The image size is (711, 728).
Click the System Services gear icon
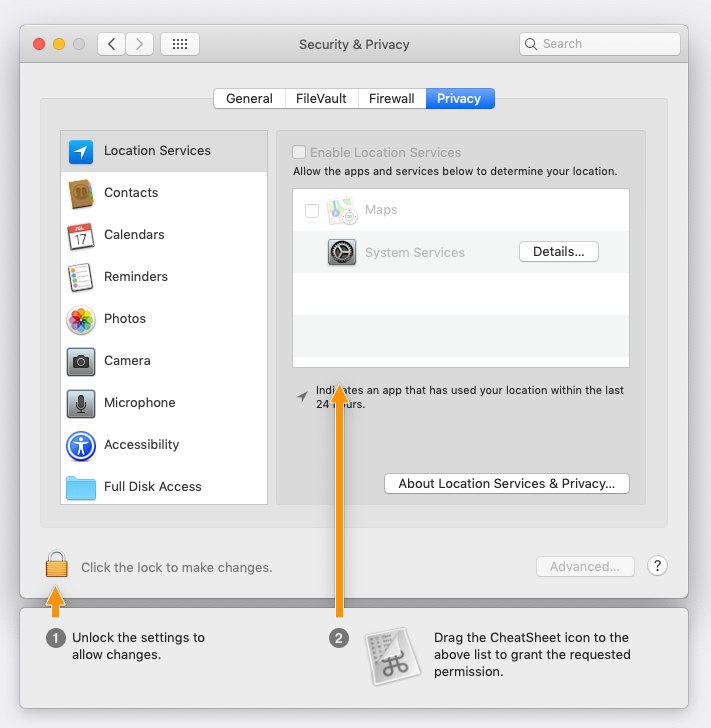click(x=342, y=252)
